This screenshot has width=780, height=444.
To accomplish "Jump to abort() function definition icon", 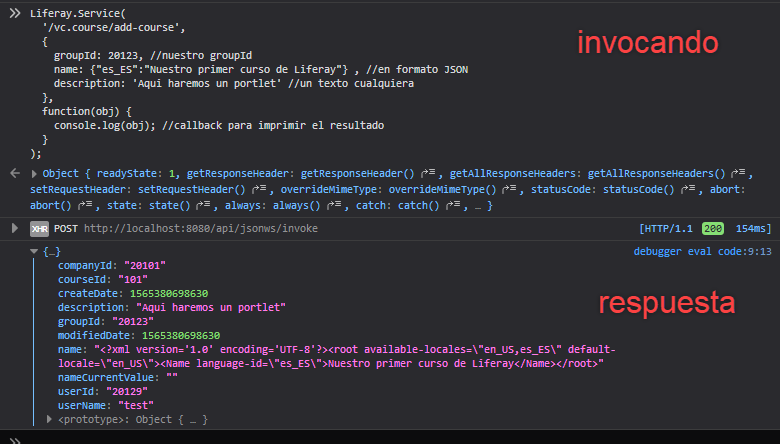I will [x=85, y=205].
